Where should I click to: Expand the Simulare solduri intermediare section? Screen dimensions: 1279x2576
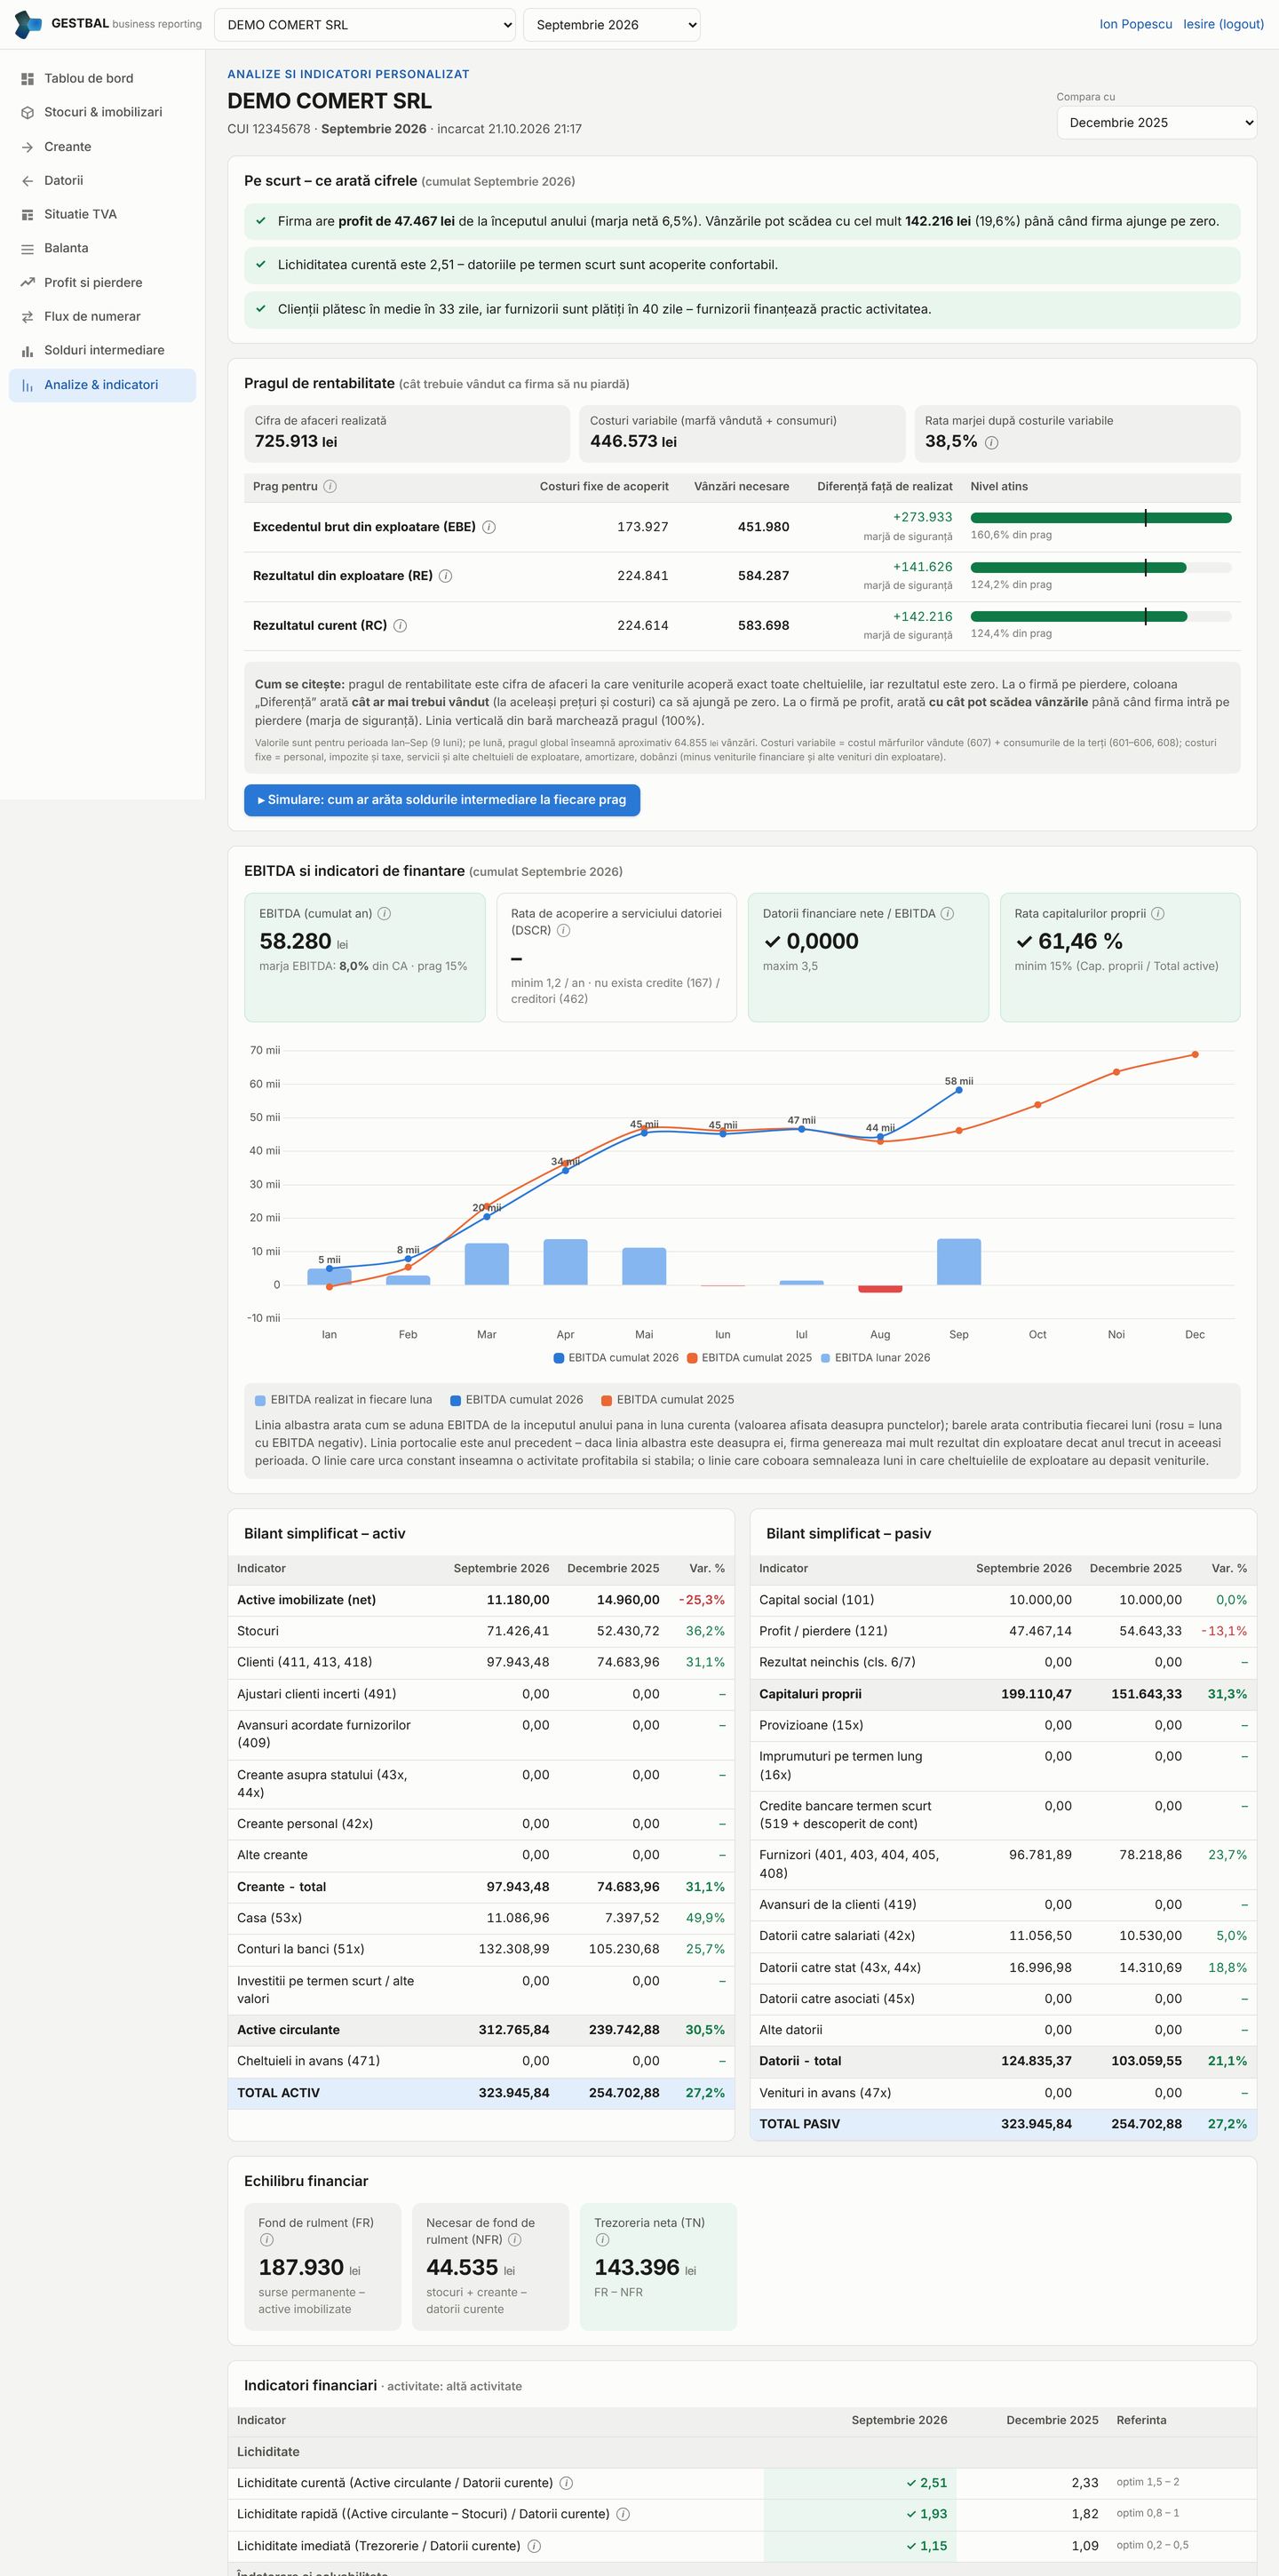(x=442, y=800)
